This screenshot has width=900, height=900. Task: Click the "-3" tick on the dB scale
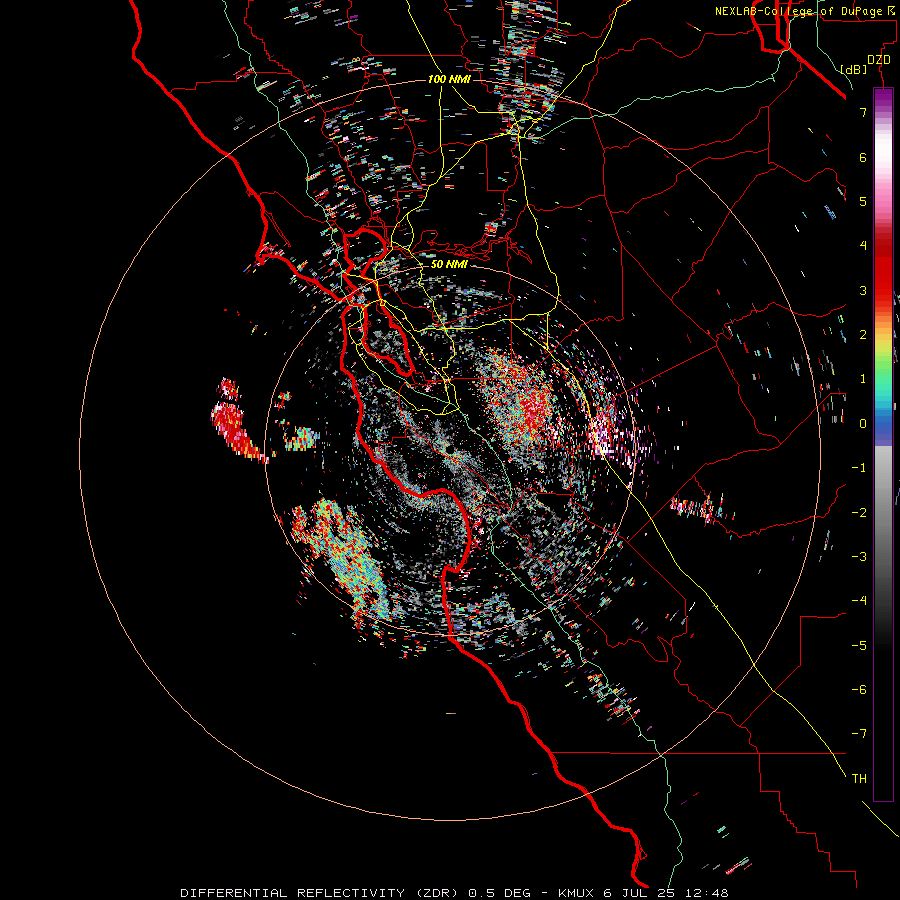(859, 557)
